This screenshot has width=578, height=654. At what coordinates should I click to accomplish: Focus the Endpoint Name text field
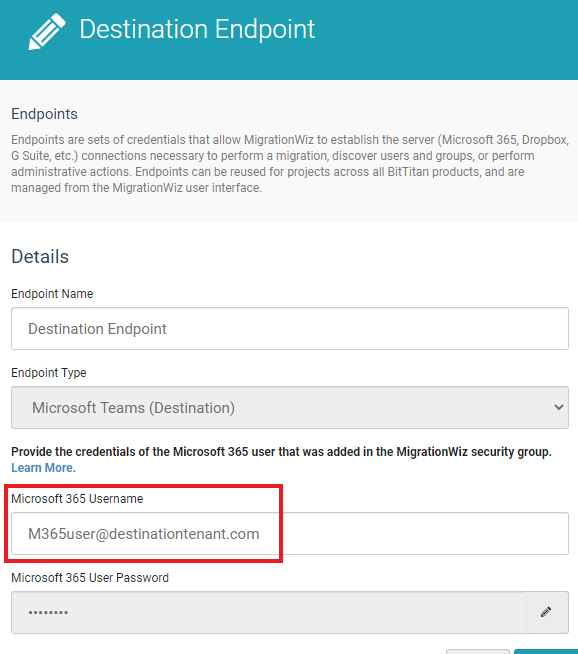point(290,329)
